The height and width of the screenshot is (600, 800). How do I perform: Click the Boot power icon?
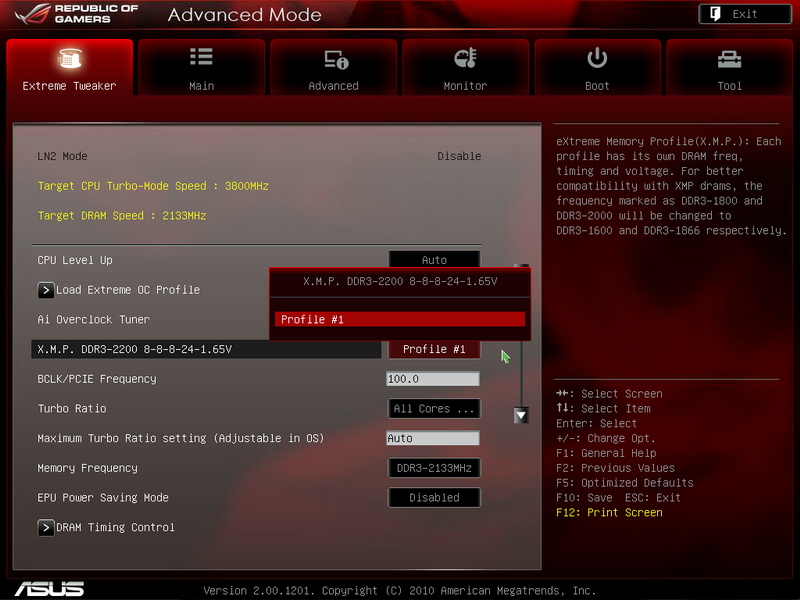597,58
